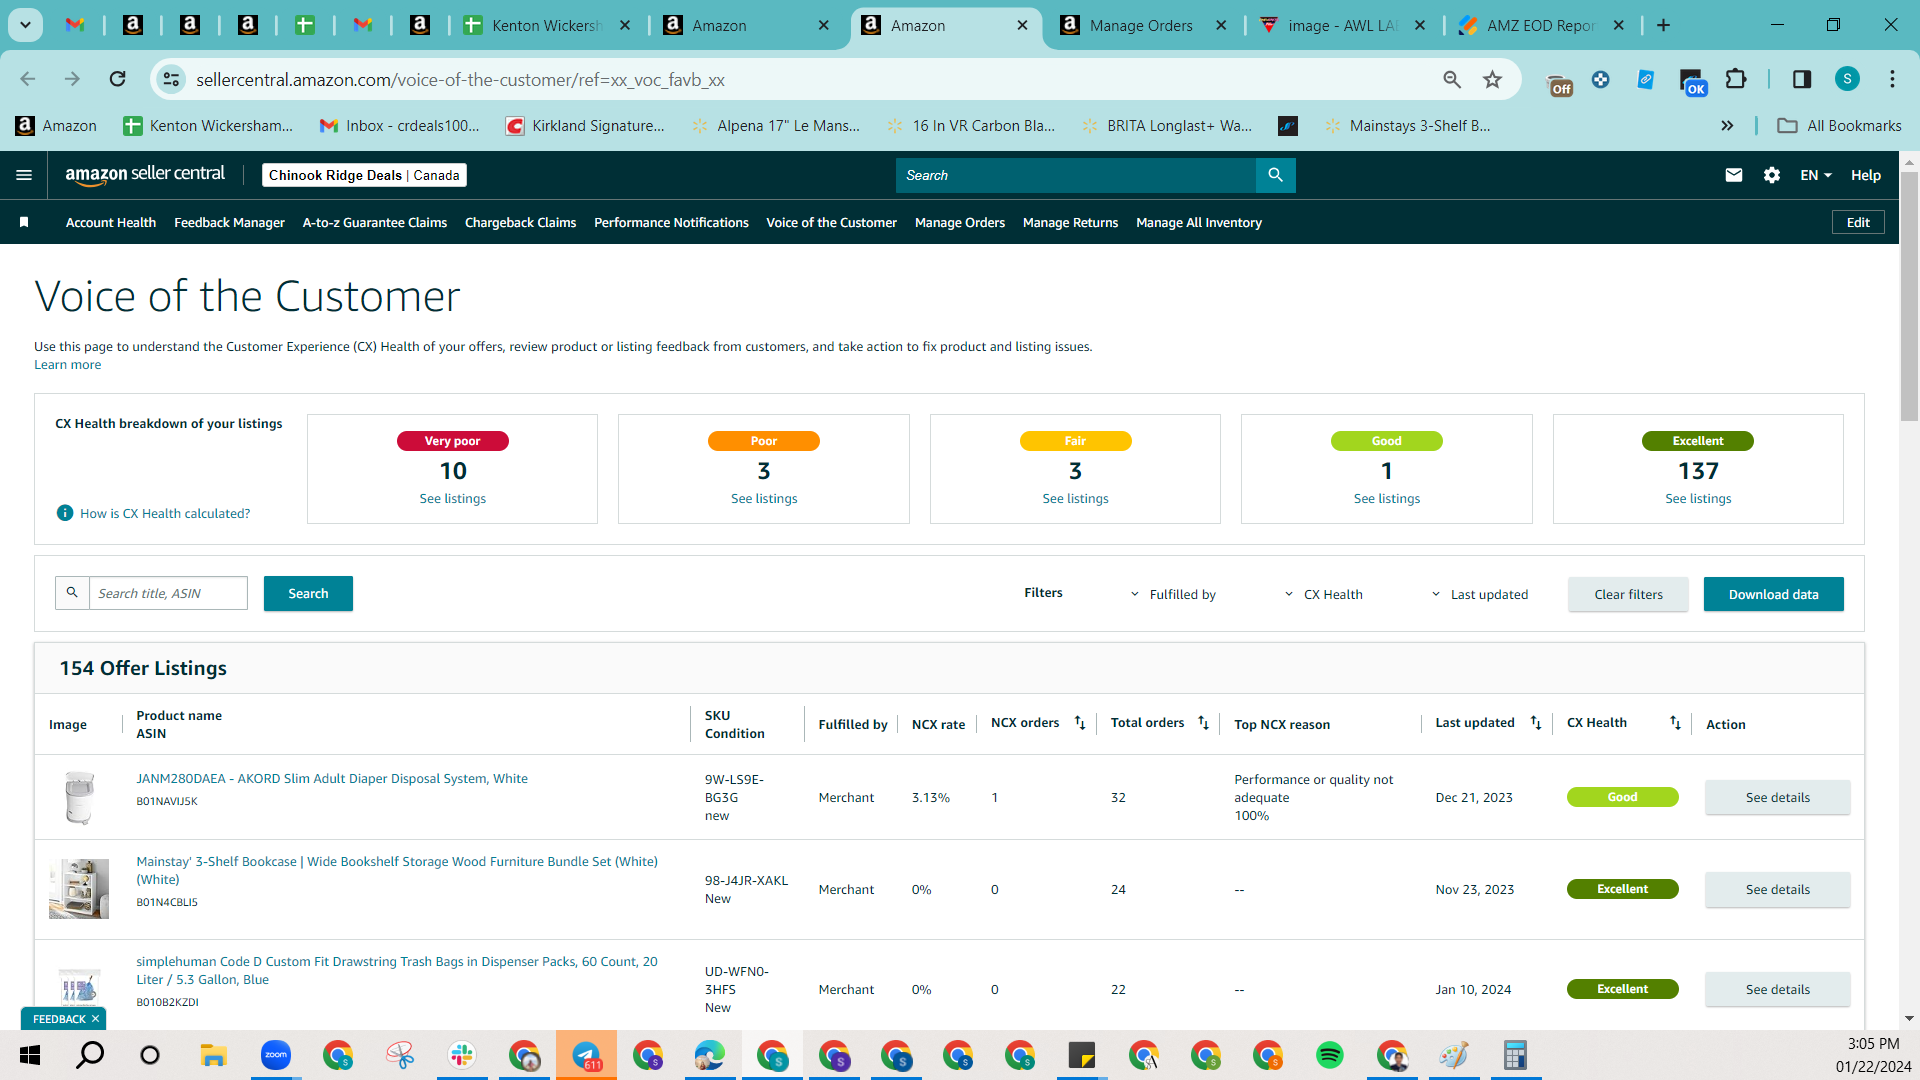Open the settings gear icon
This screenshot has height=1080, width=1920.
[x=1772, y=175]
